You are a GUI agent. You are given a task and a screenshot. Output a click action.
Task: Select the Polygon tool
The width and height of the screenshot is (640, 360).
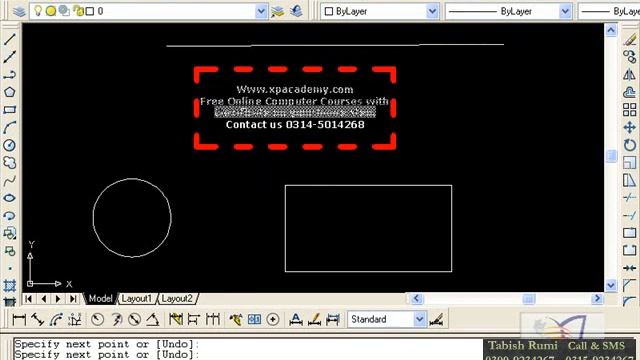click(x=9, y=92)
